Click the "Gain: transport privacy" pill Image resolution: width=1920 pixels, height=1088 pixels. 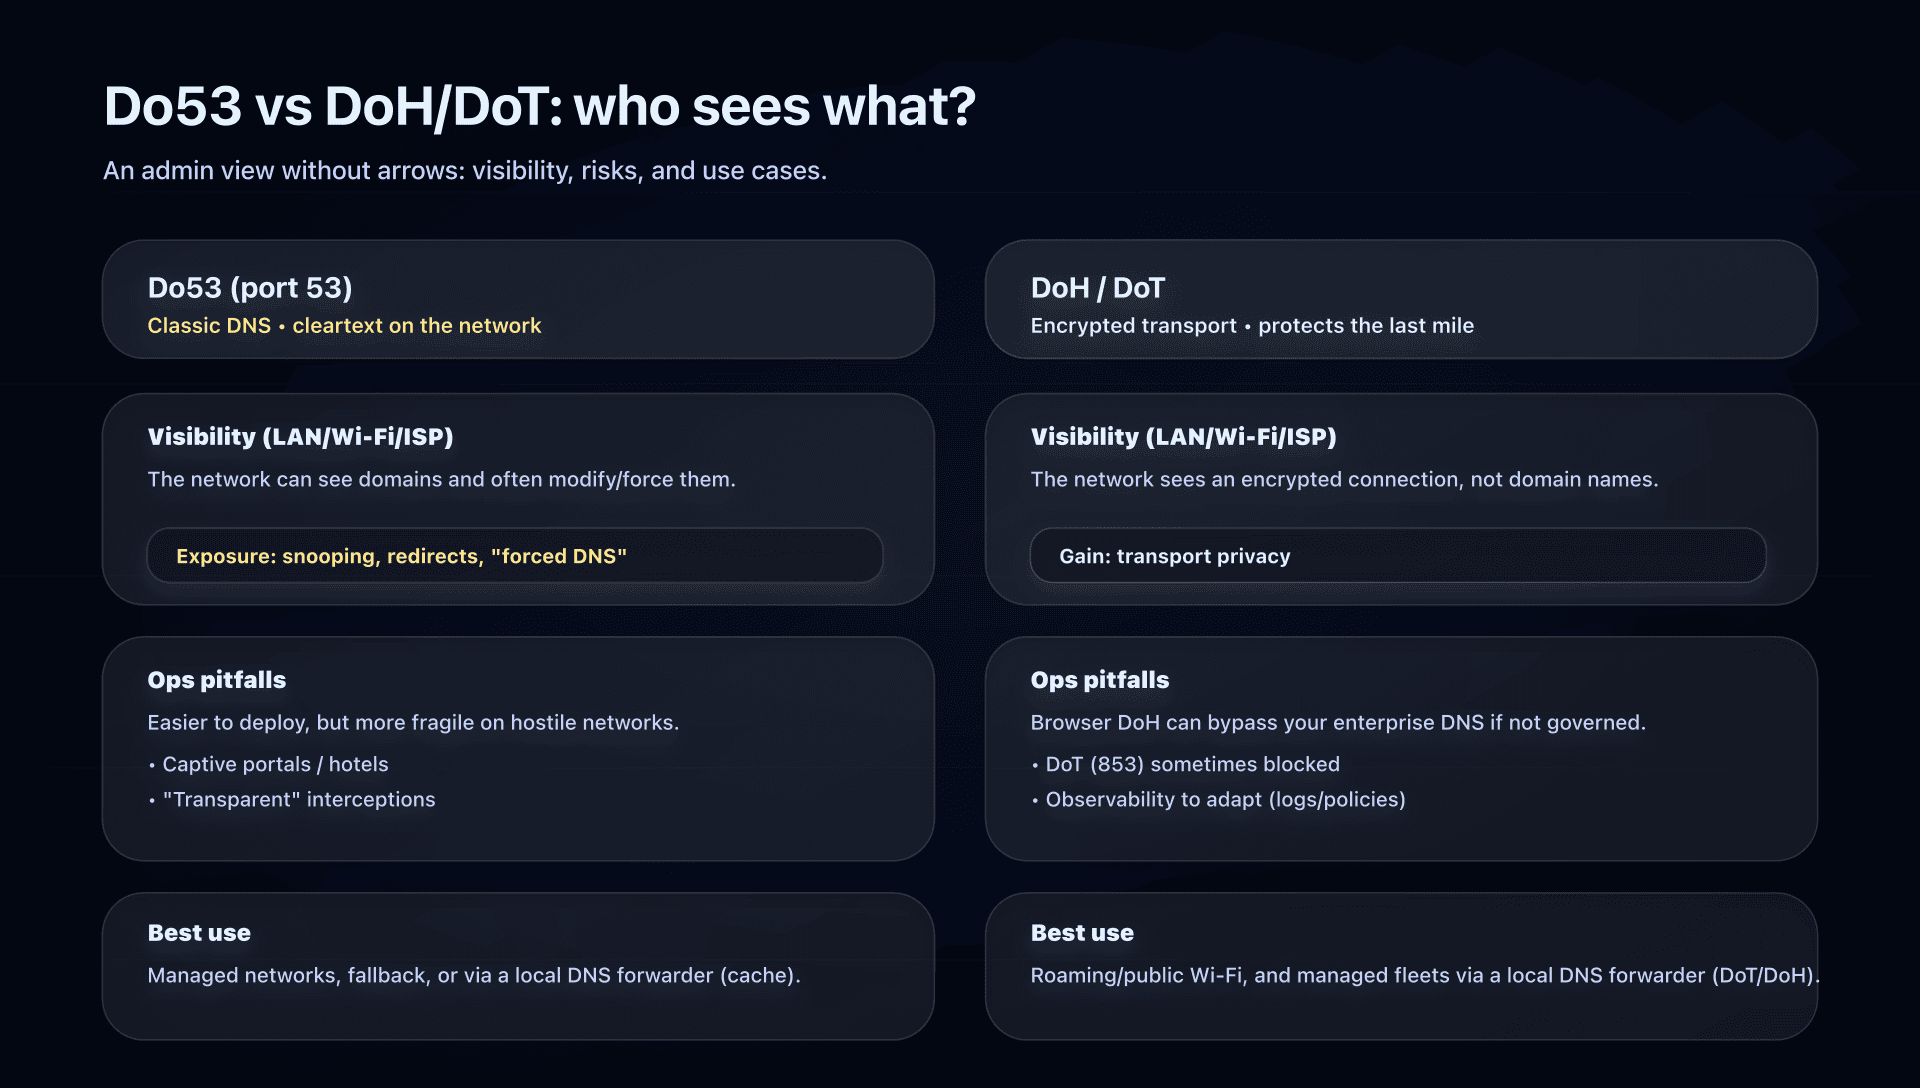point(1397,556)
